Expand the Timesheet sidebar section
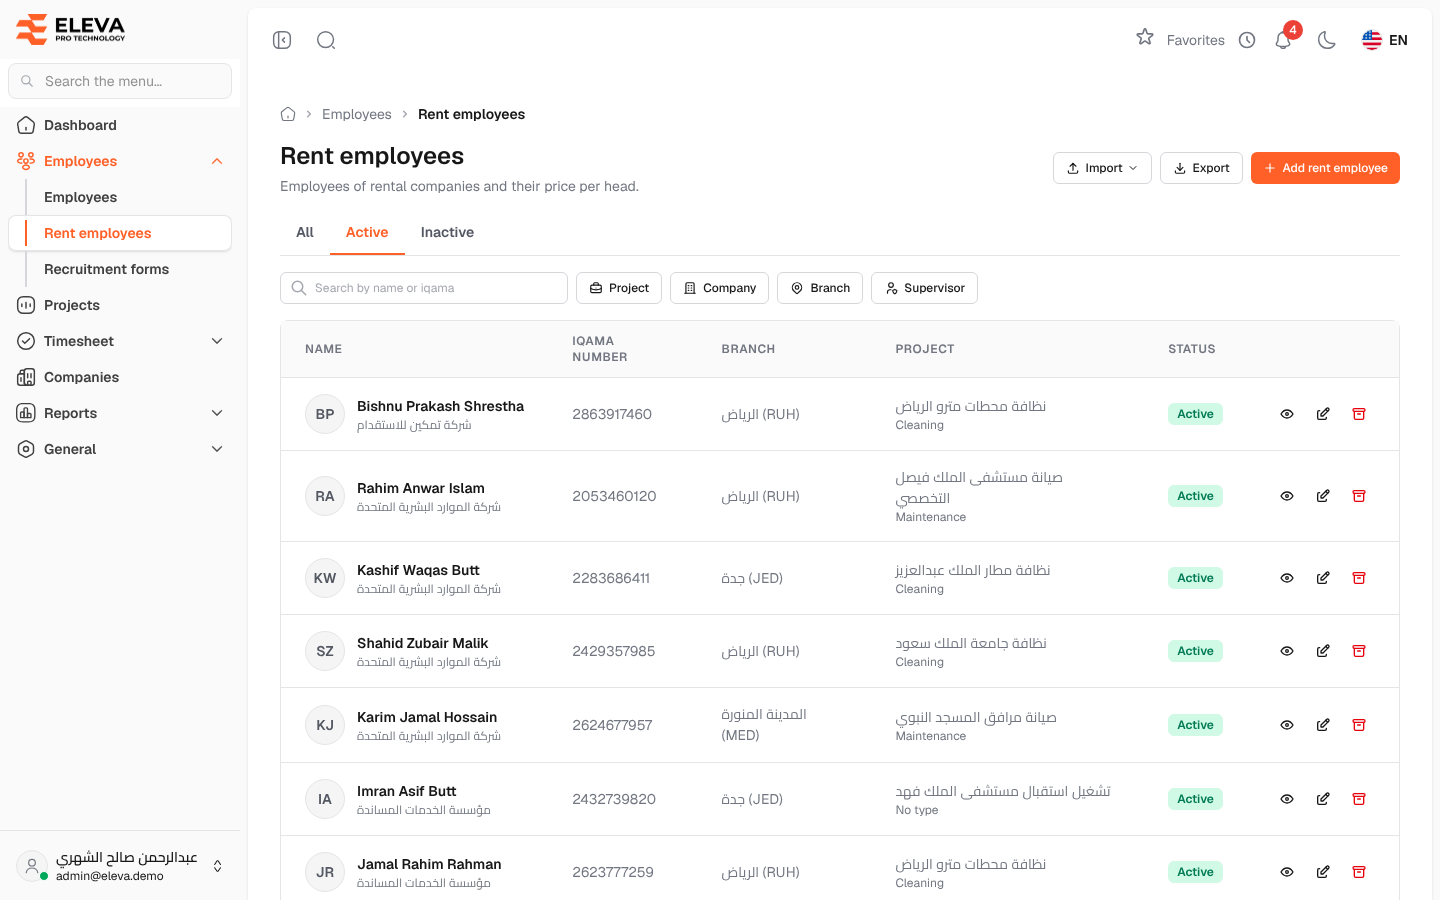This screenshot has height=900, width=1440. [x=120, y=341]
